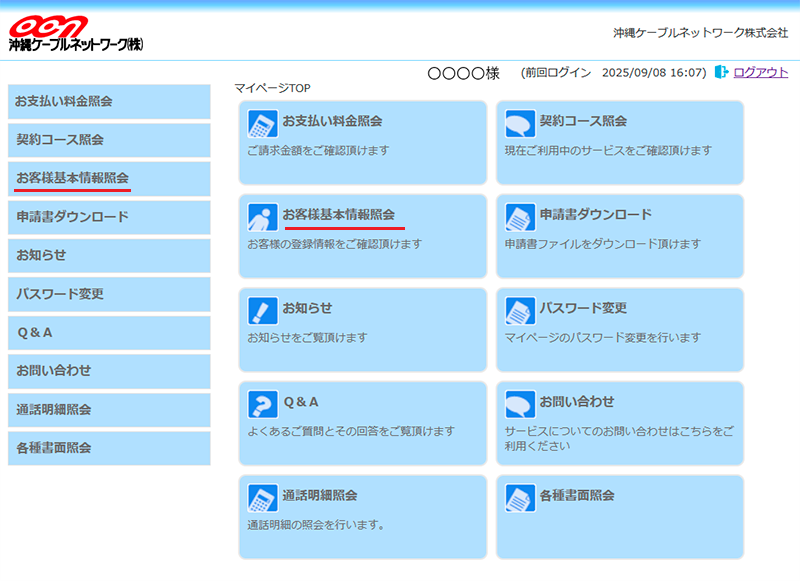Click the speech bubble icon beside 契約コース照会

(x=520, y=124)
